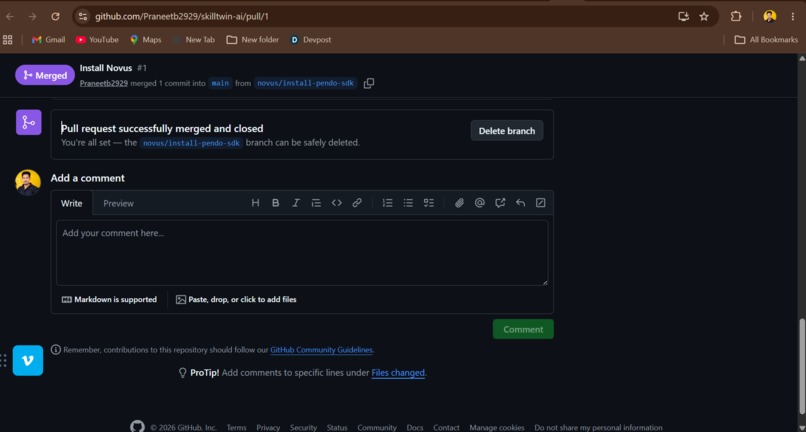Insert a task list in comment
806x432 pixels.
point(429,203)
